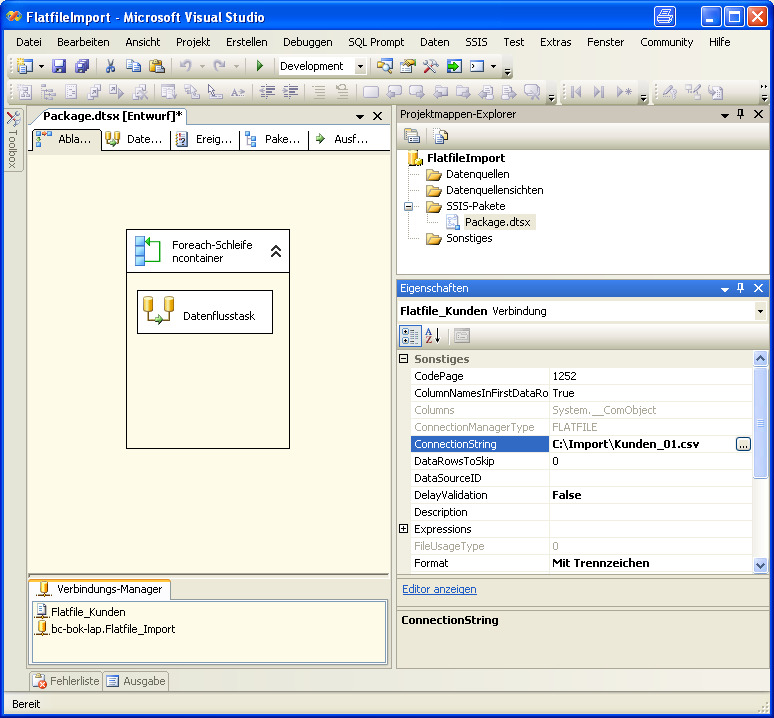This screenshot has height=718, width=774.
Task: Switch to the Datenfluss tab
Action: click(x=136, y=139)
